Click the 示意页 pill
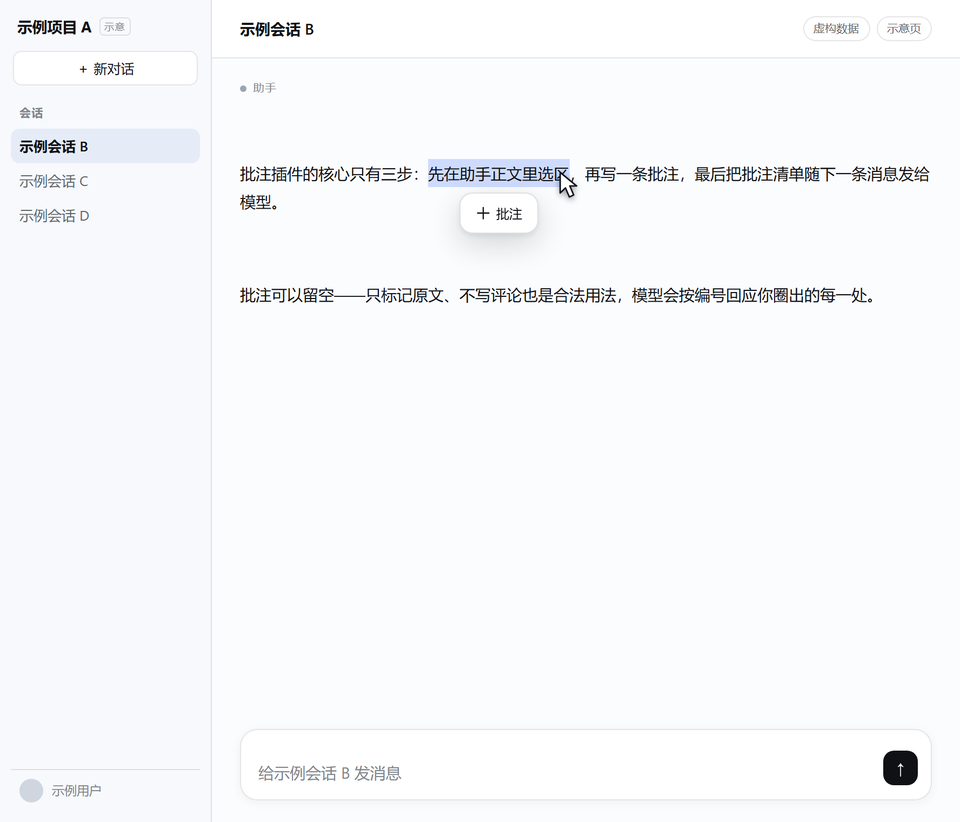Image resolution: width=960 pixels, height=822 pixels. (904, 29)
